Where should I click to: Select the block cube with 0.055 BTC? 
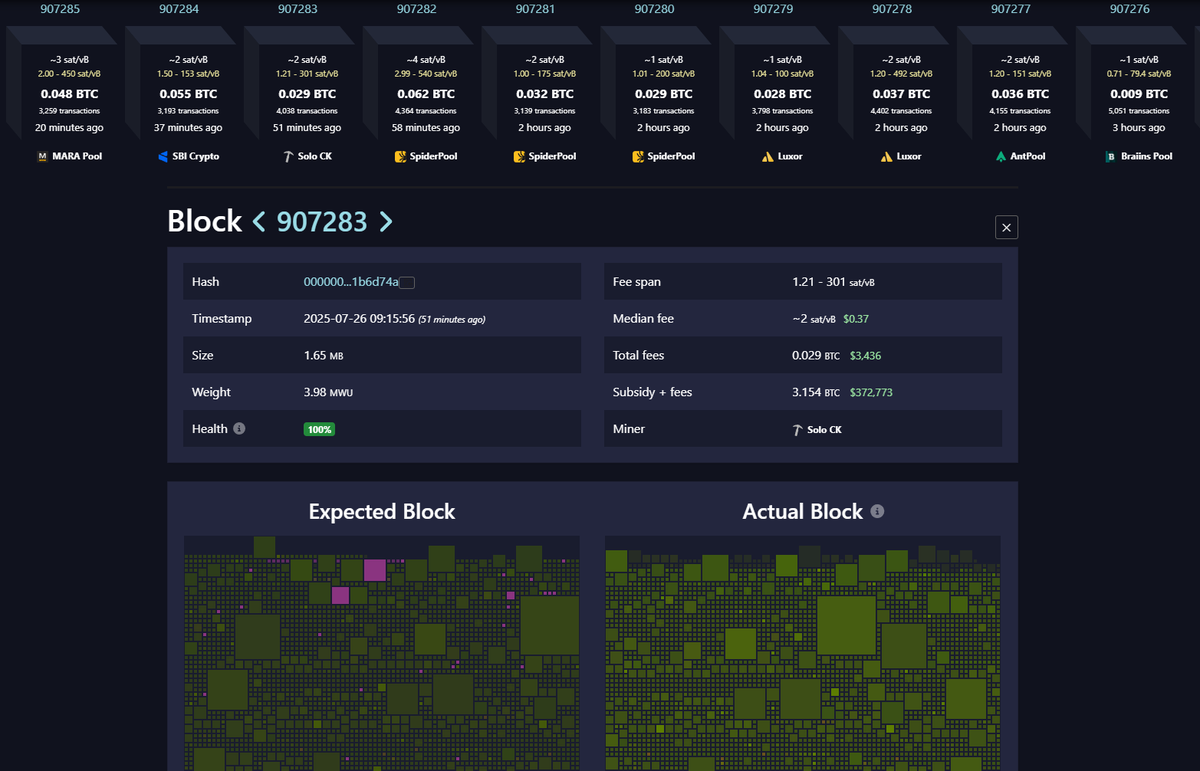(189, 93)
